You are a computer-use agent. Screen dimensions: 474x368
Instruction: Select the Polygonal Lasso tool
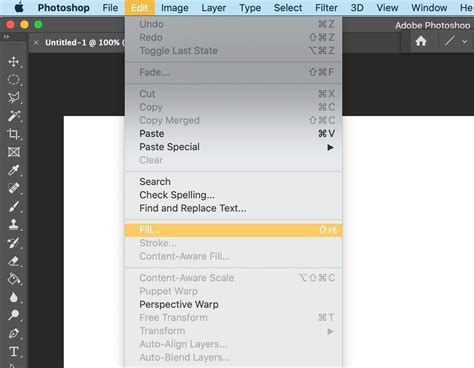click(x=14, y=98)
